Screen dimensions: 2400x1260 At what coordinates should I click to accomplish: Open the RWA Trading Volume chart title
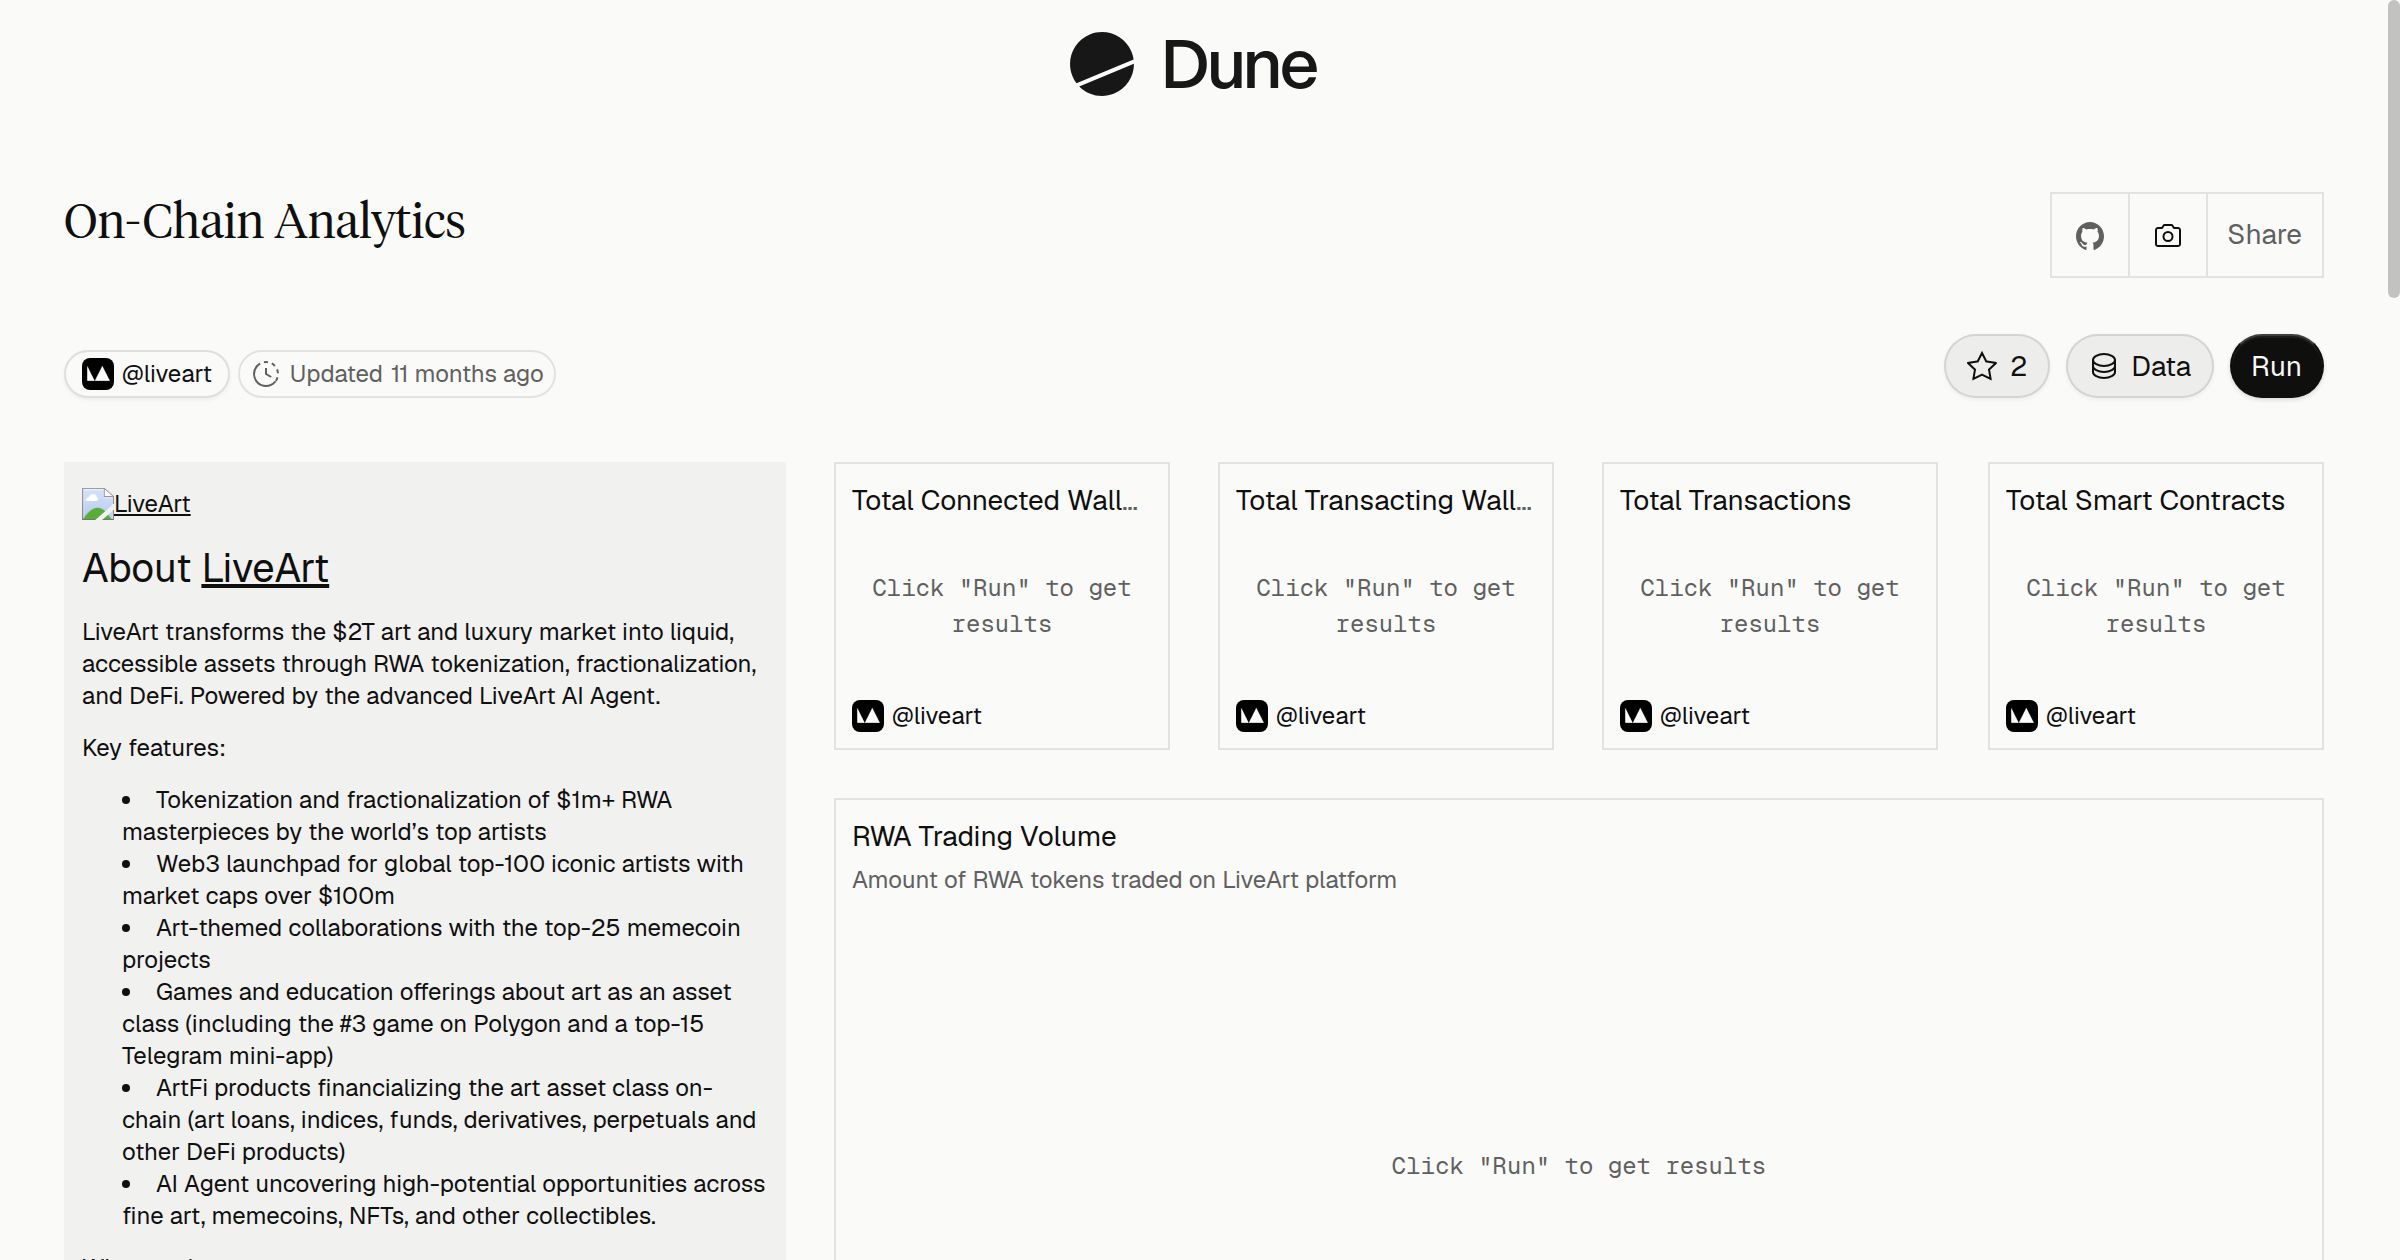click(x=984, y=836)
